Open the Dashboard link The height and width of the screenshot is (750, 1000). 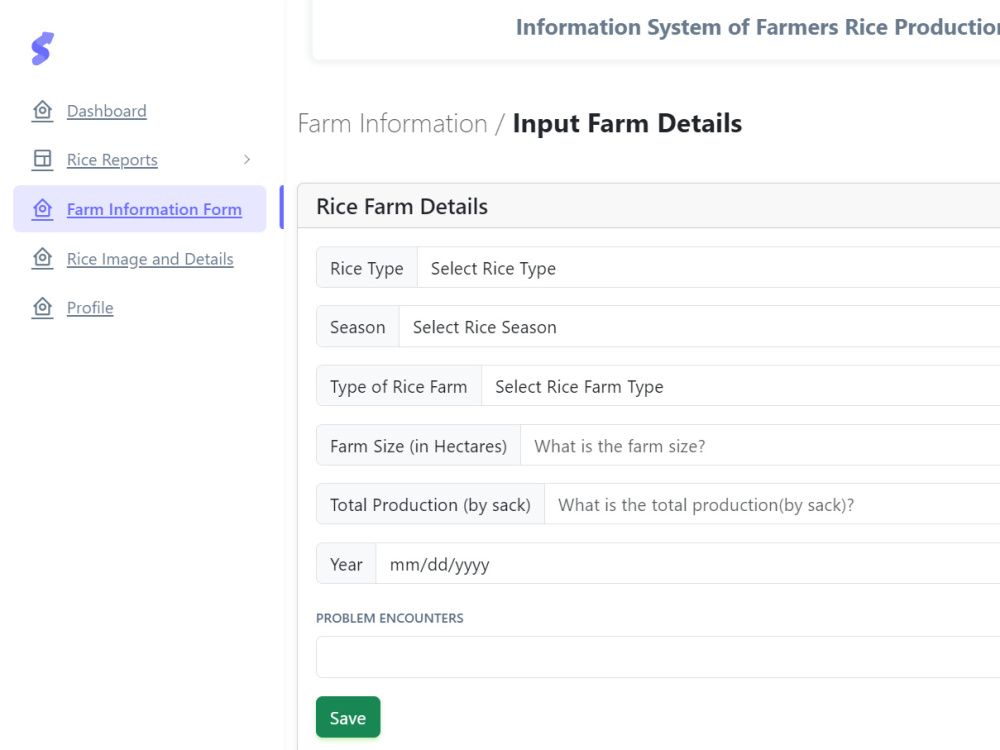pyautogui.click(x=107, y=111)
